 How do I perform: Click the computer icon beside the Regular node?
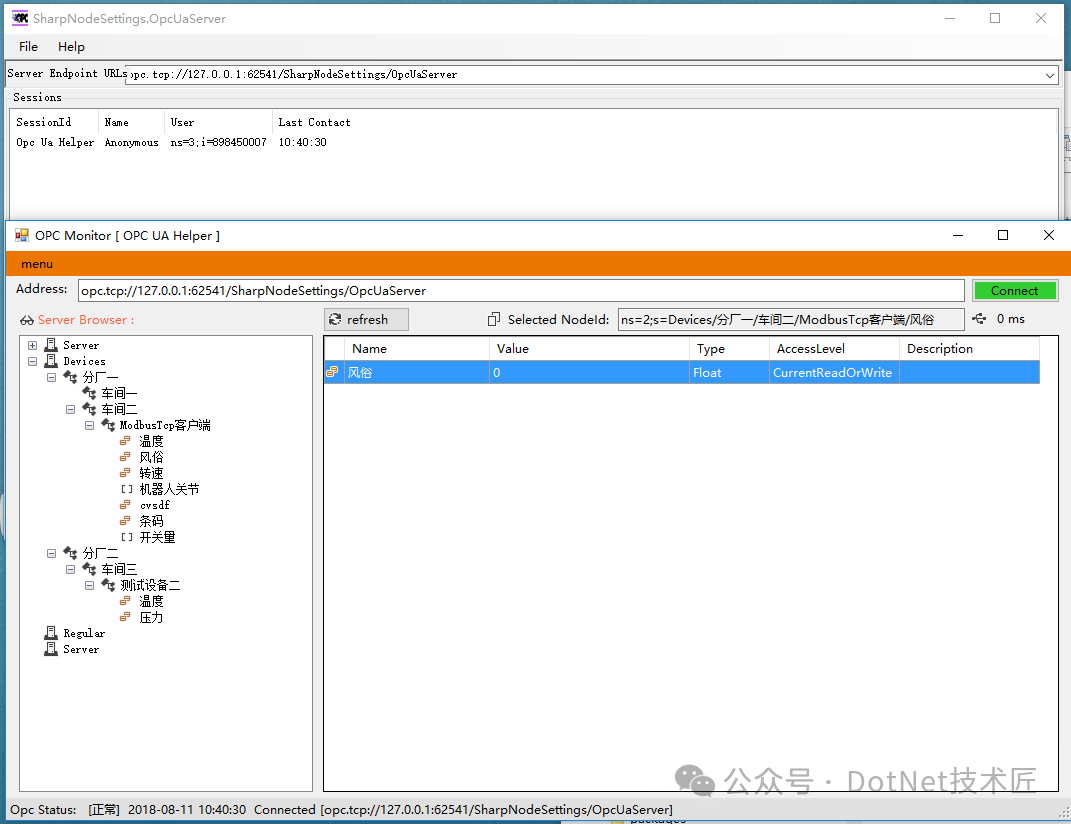[x=50, y=631]
